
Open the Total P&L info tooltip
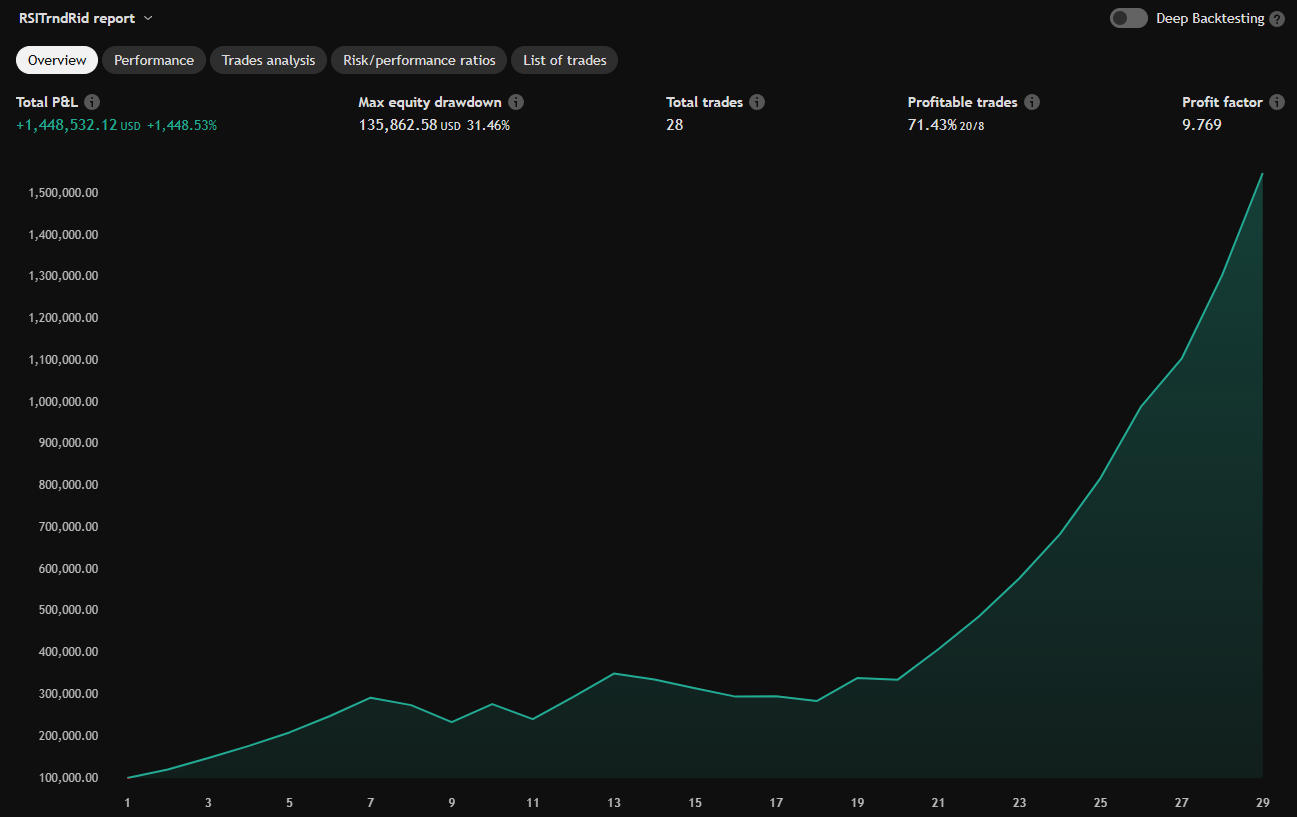(x=91, y=101)
